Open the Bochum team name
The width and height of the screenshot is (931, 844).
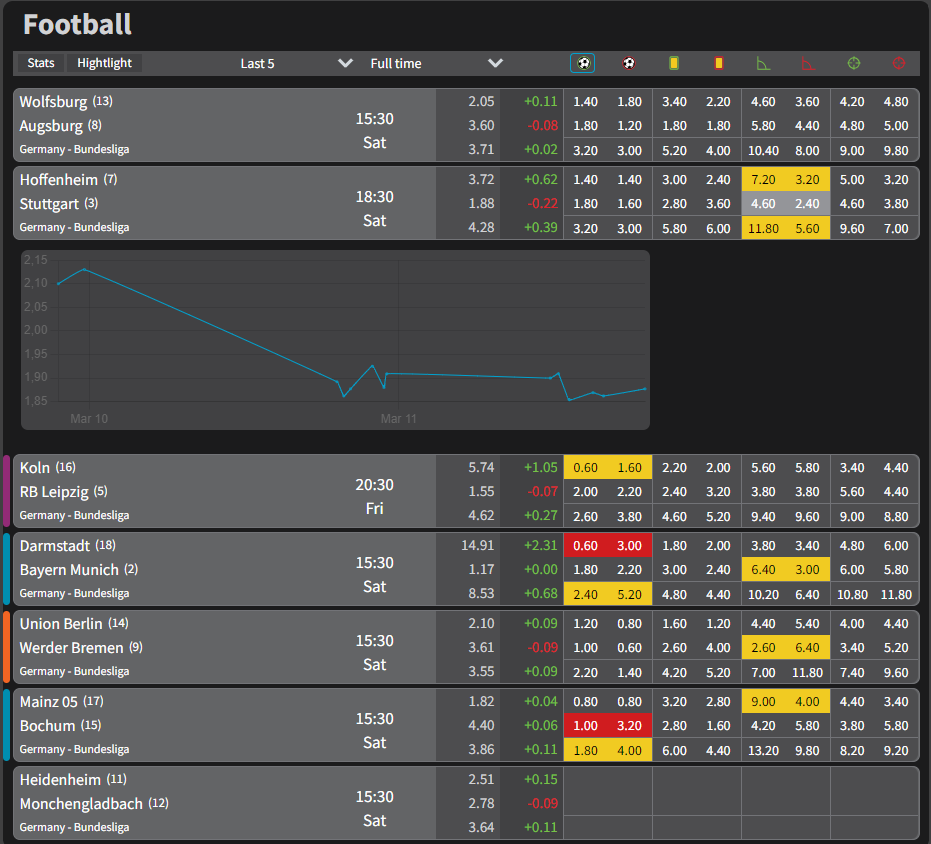[x=48, y=726]
